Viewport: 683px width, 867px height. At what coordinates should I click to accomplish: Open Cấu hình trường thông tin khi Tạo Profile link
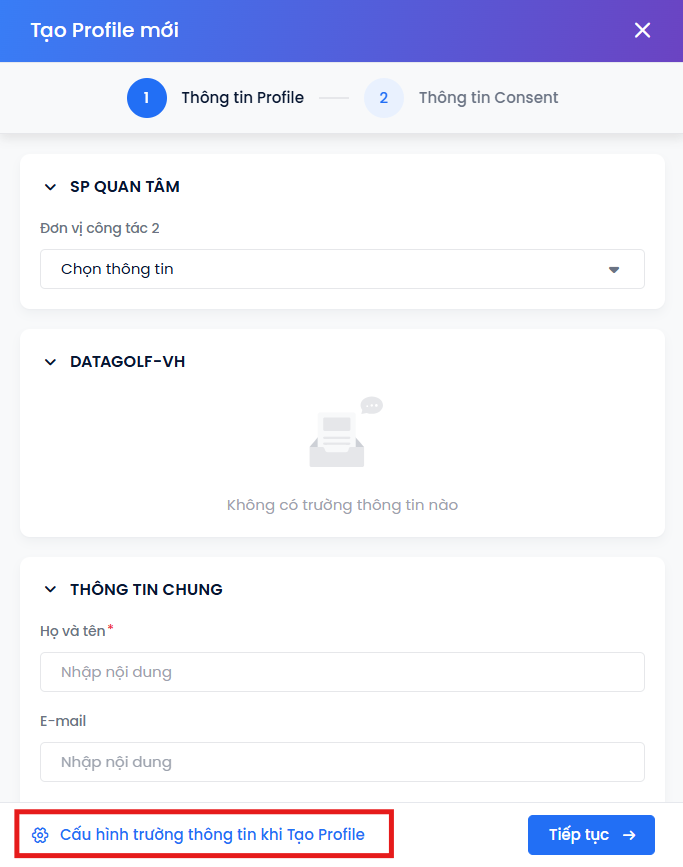(x=212, y=835)
